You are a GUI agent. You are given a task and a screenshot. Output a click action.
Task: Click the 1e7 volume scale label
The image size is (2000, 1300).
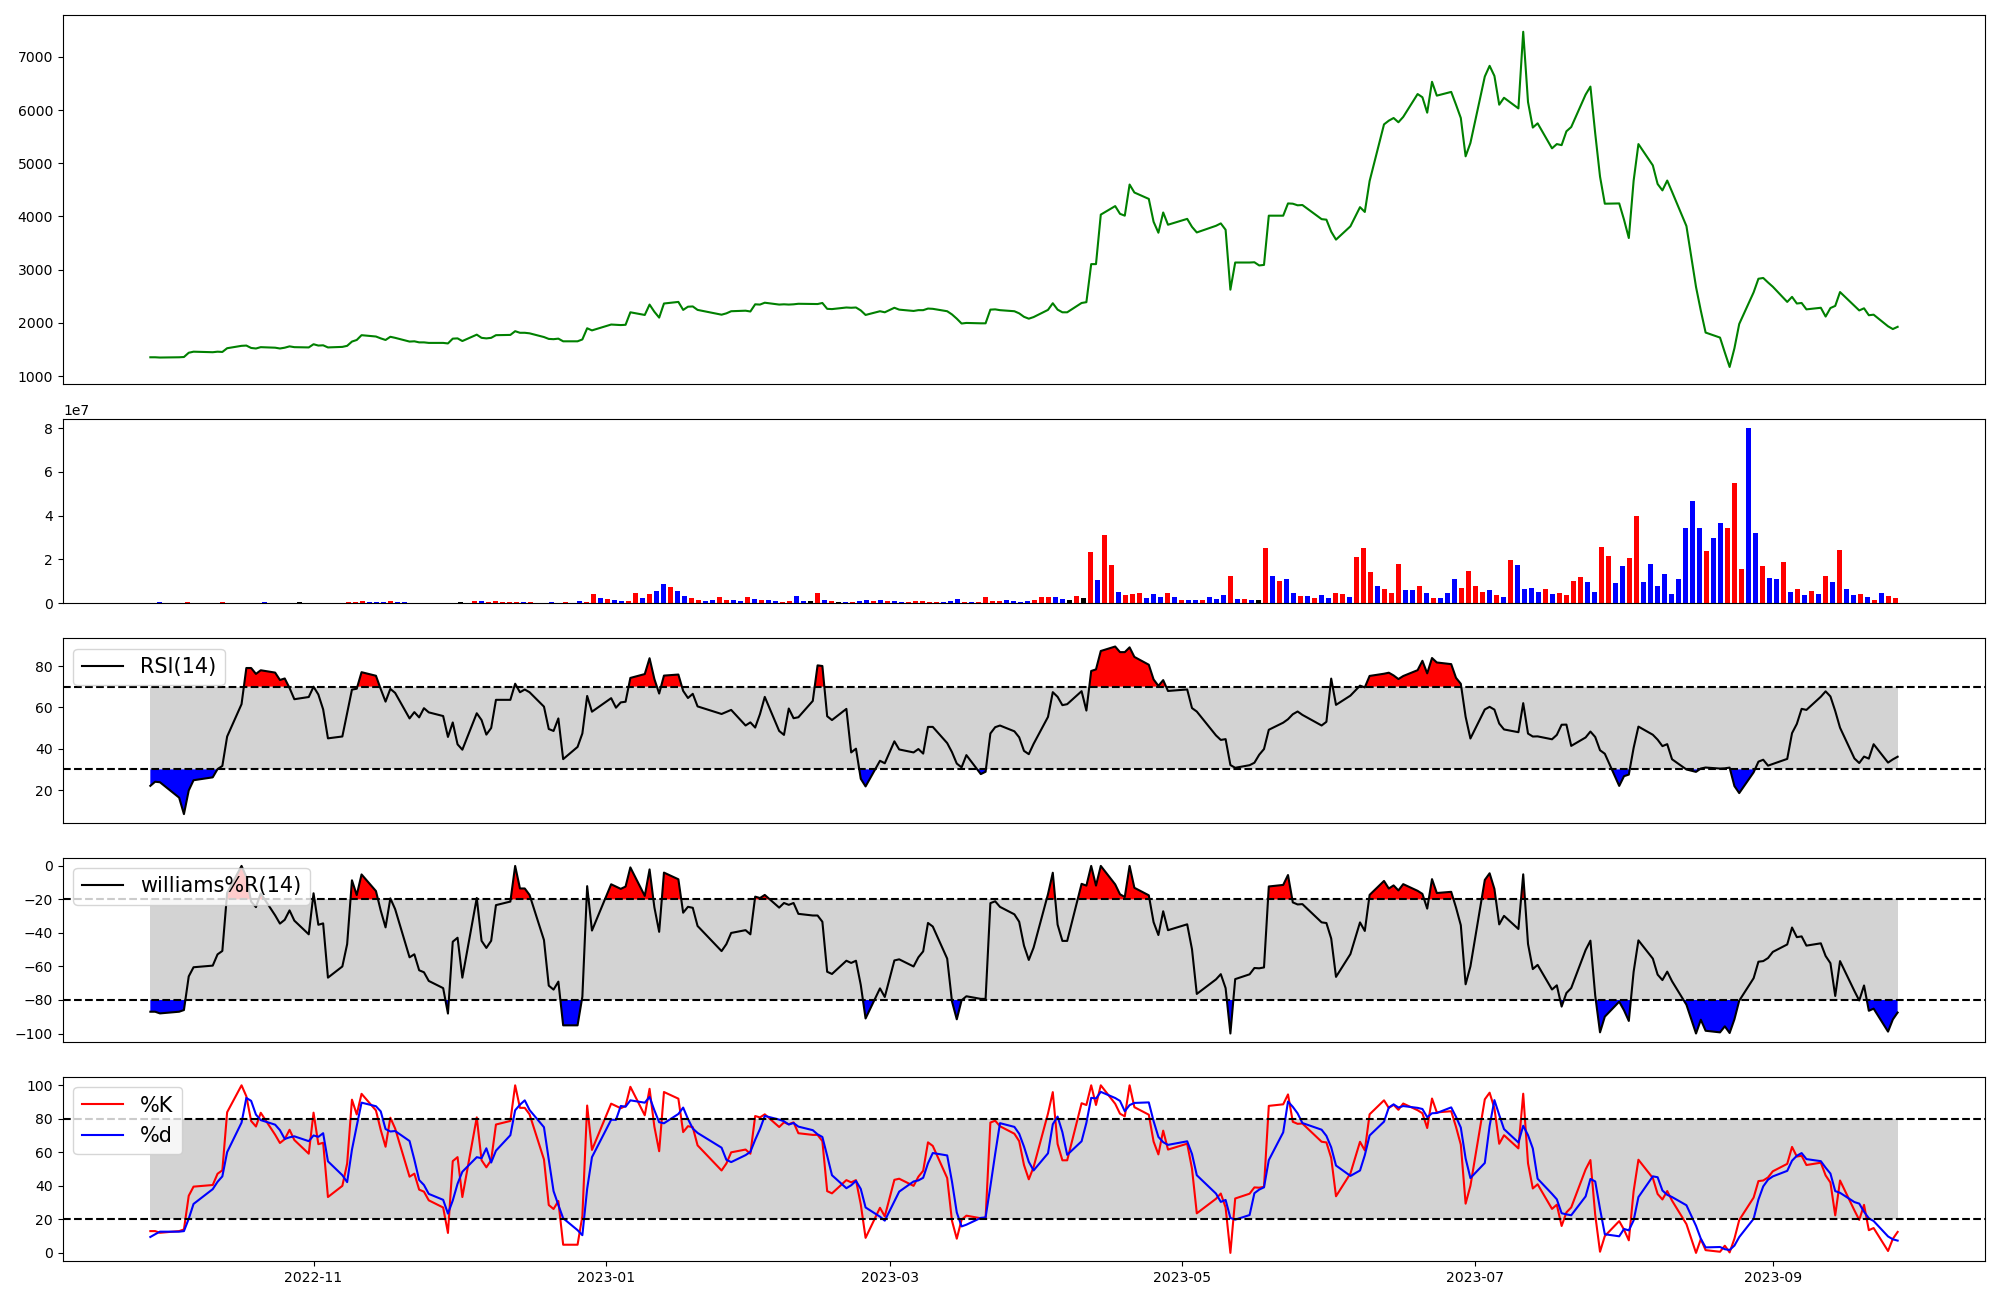[x=76, y=411]
